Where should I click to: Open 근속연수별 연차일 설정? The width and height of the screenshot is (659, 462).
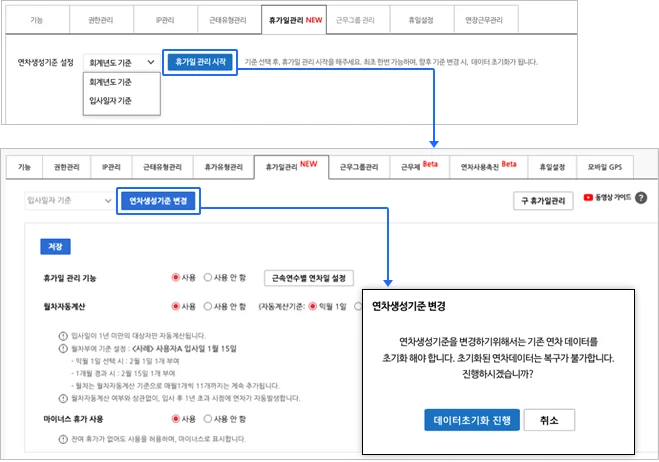click(309, 277)
